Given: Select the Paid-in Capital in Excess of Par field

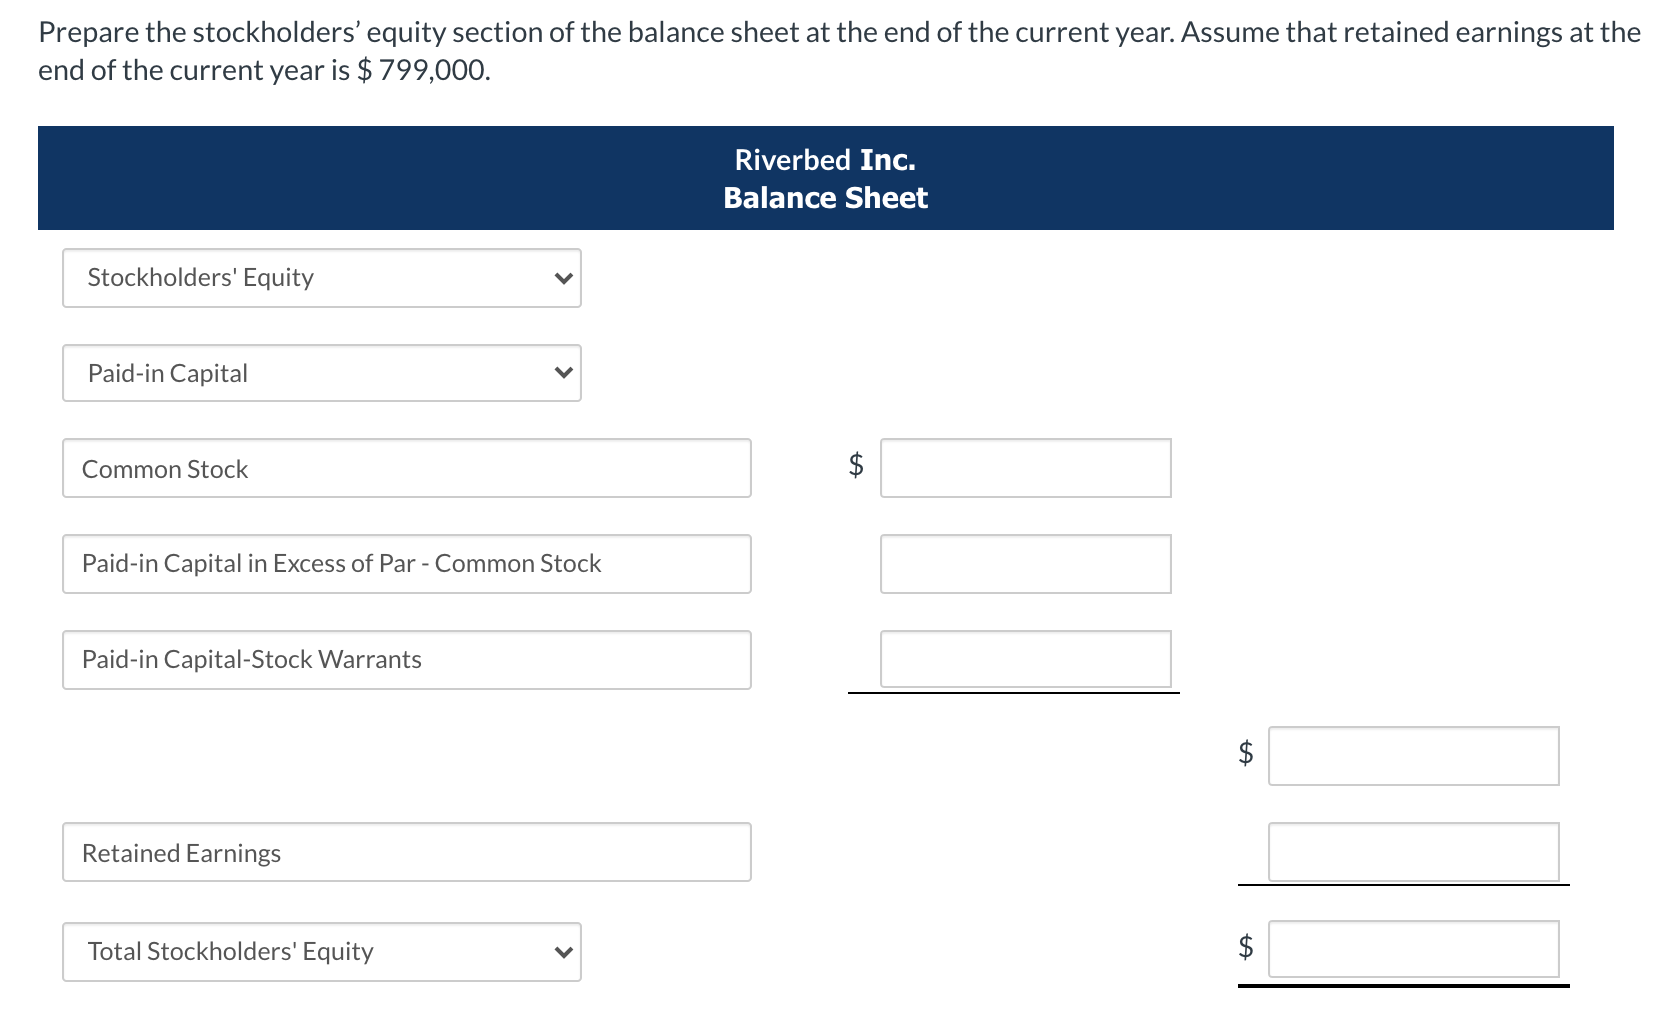Looking at the screenshot, I should [406, 564].
